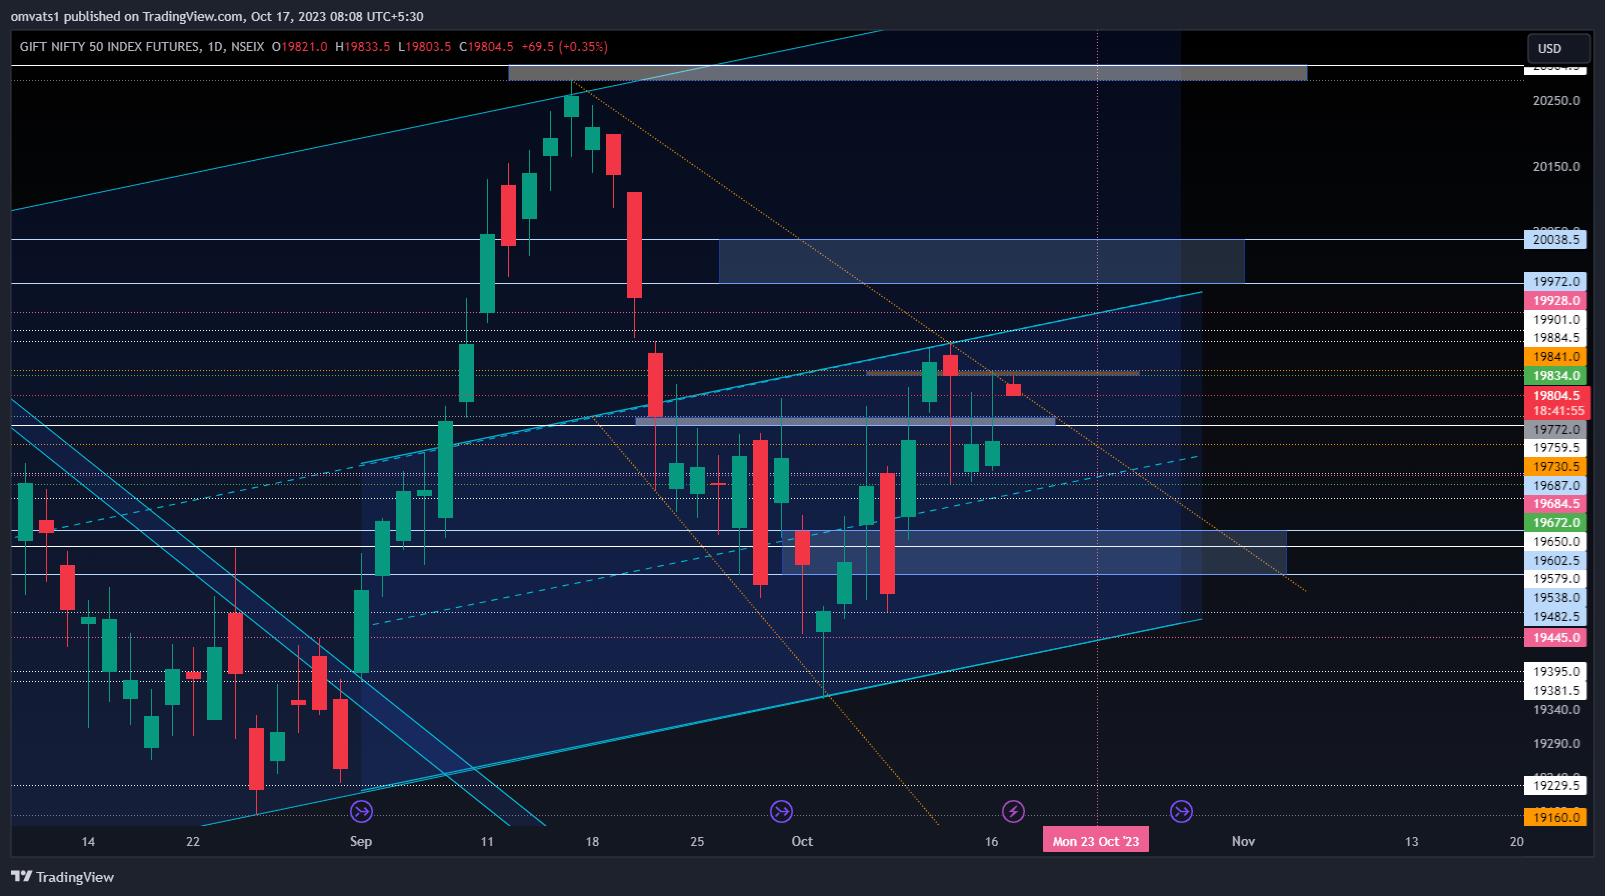Click the highlighted Mon 23 Oct '23 date label
1605x896 pixels.
(x=1096, y=841)
